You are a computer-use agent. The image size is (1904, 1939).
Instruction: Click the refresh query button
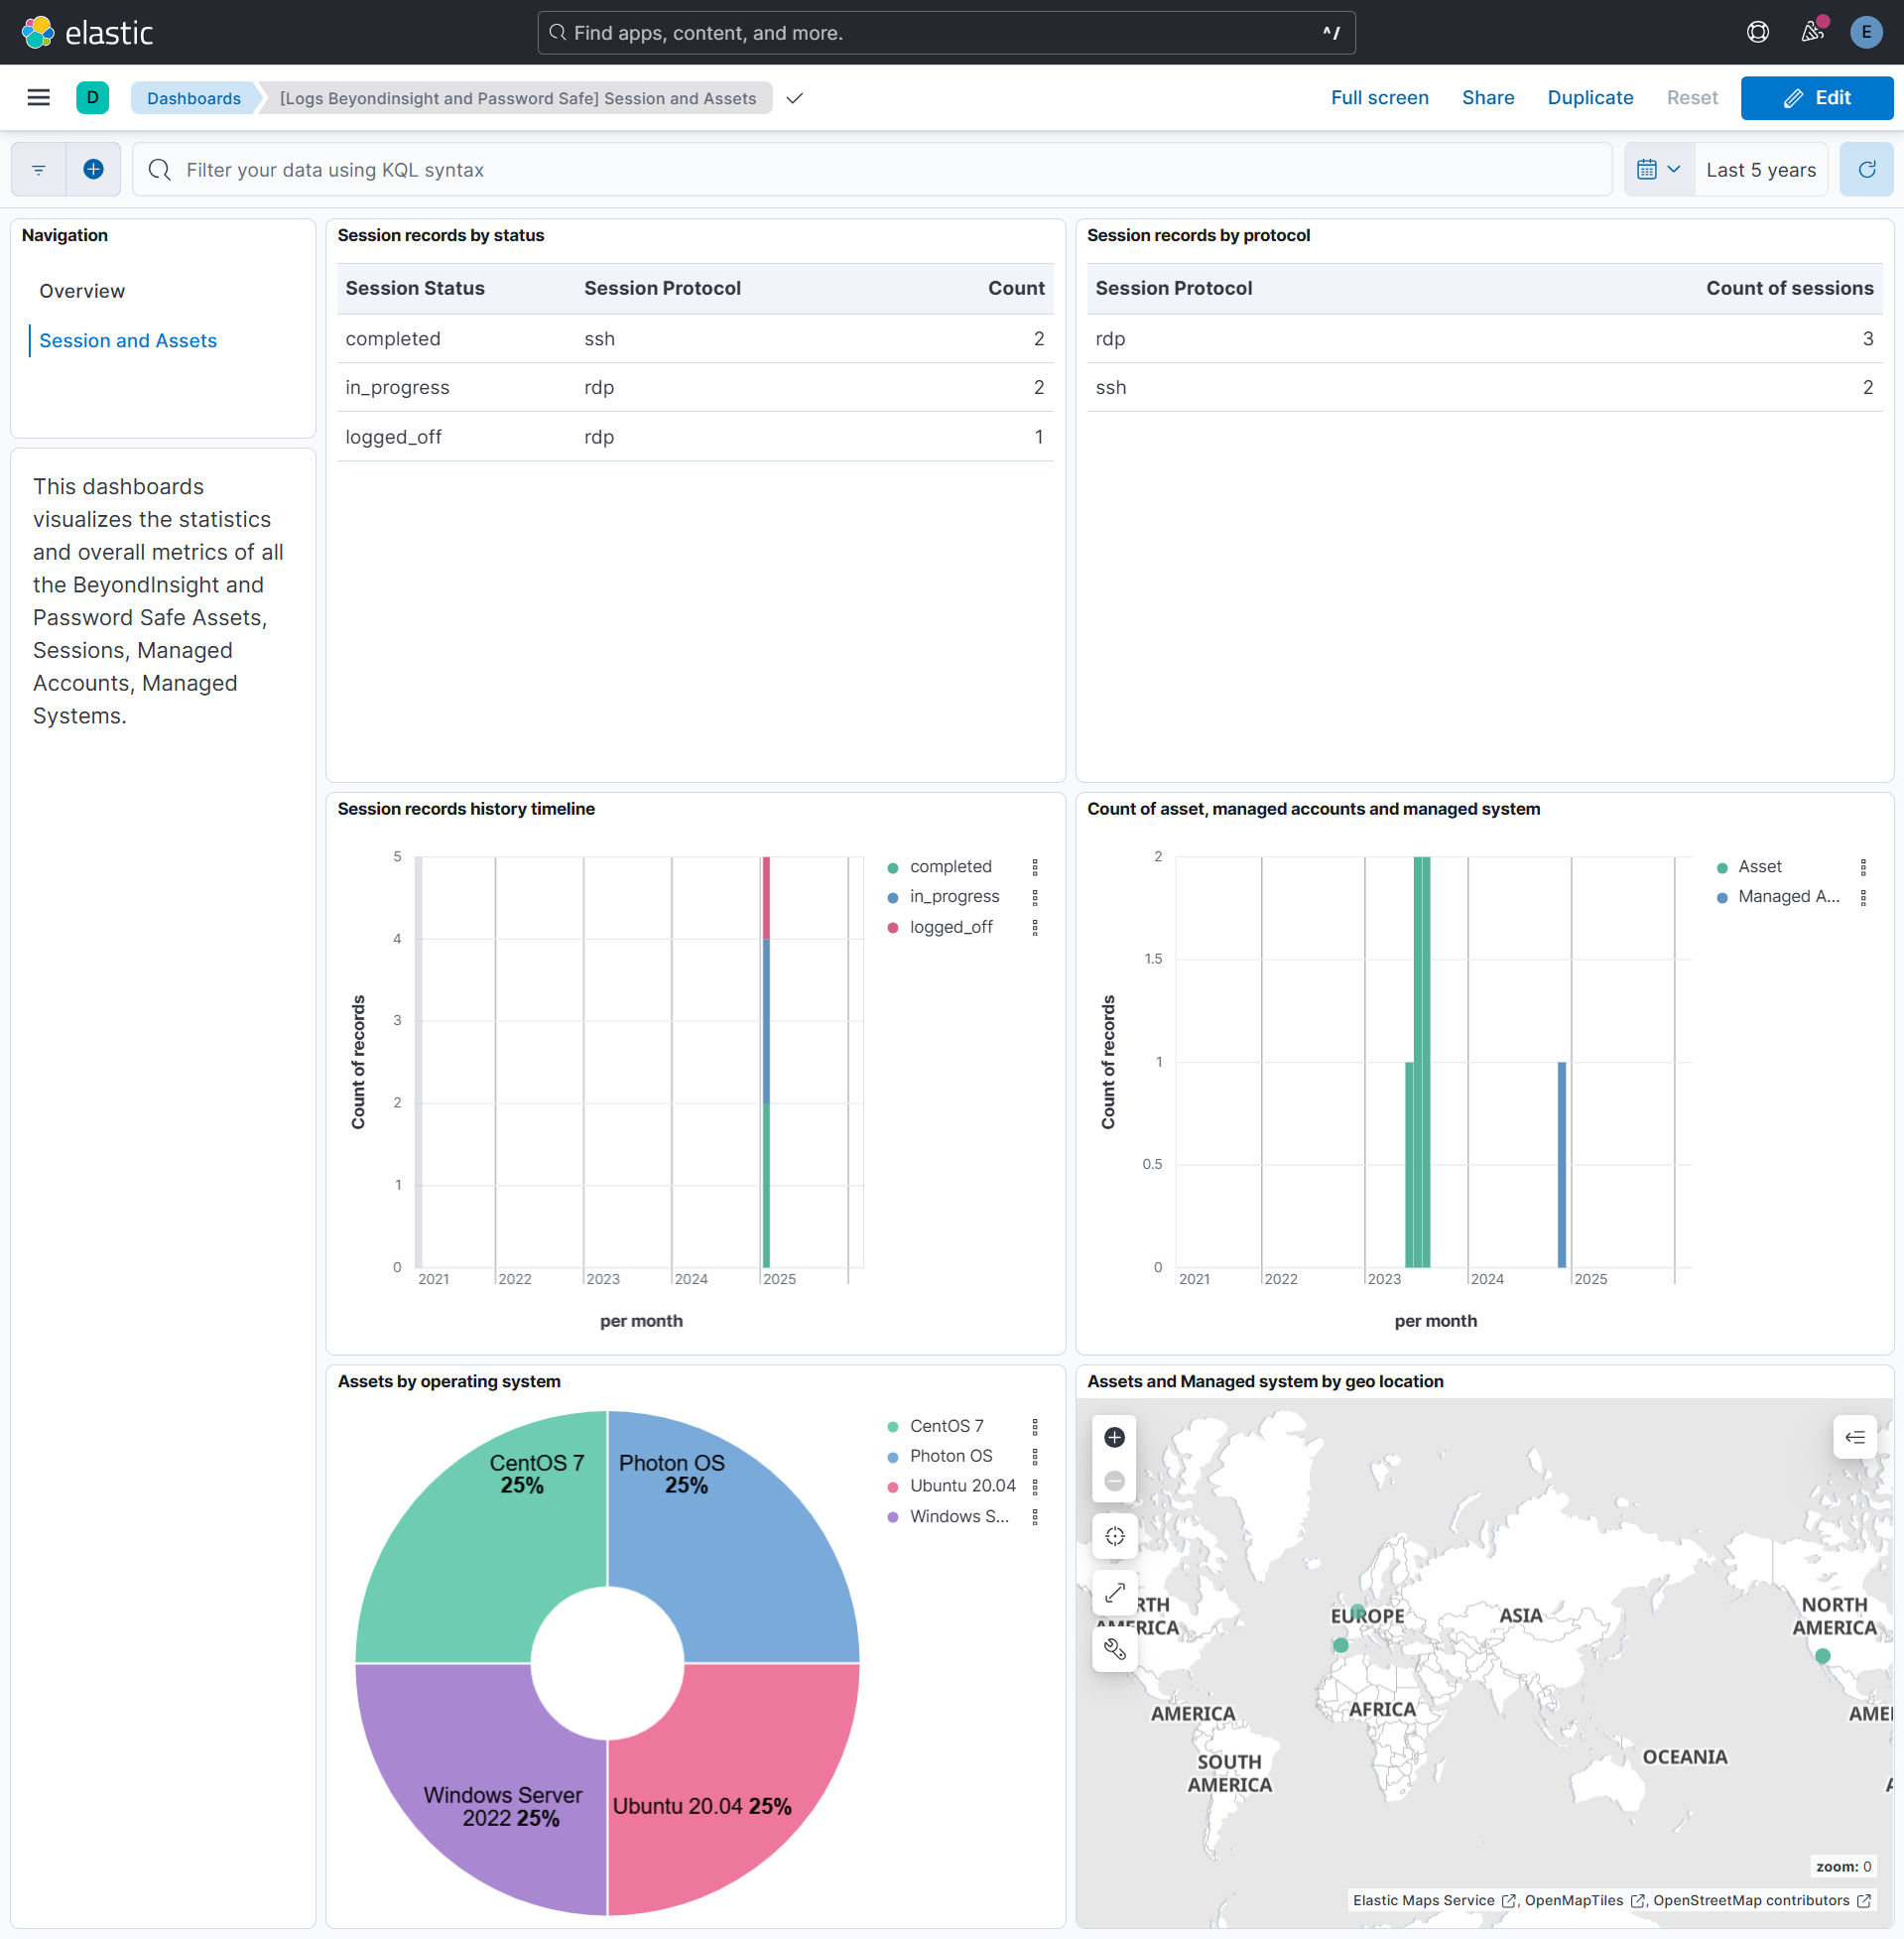click(1866, 169)
